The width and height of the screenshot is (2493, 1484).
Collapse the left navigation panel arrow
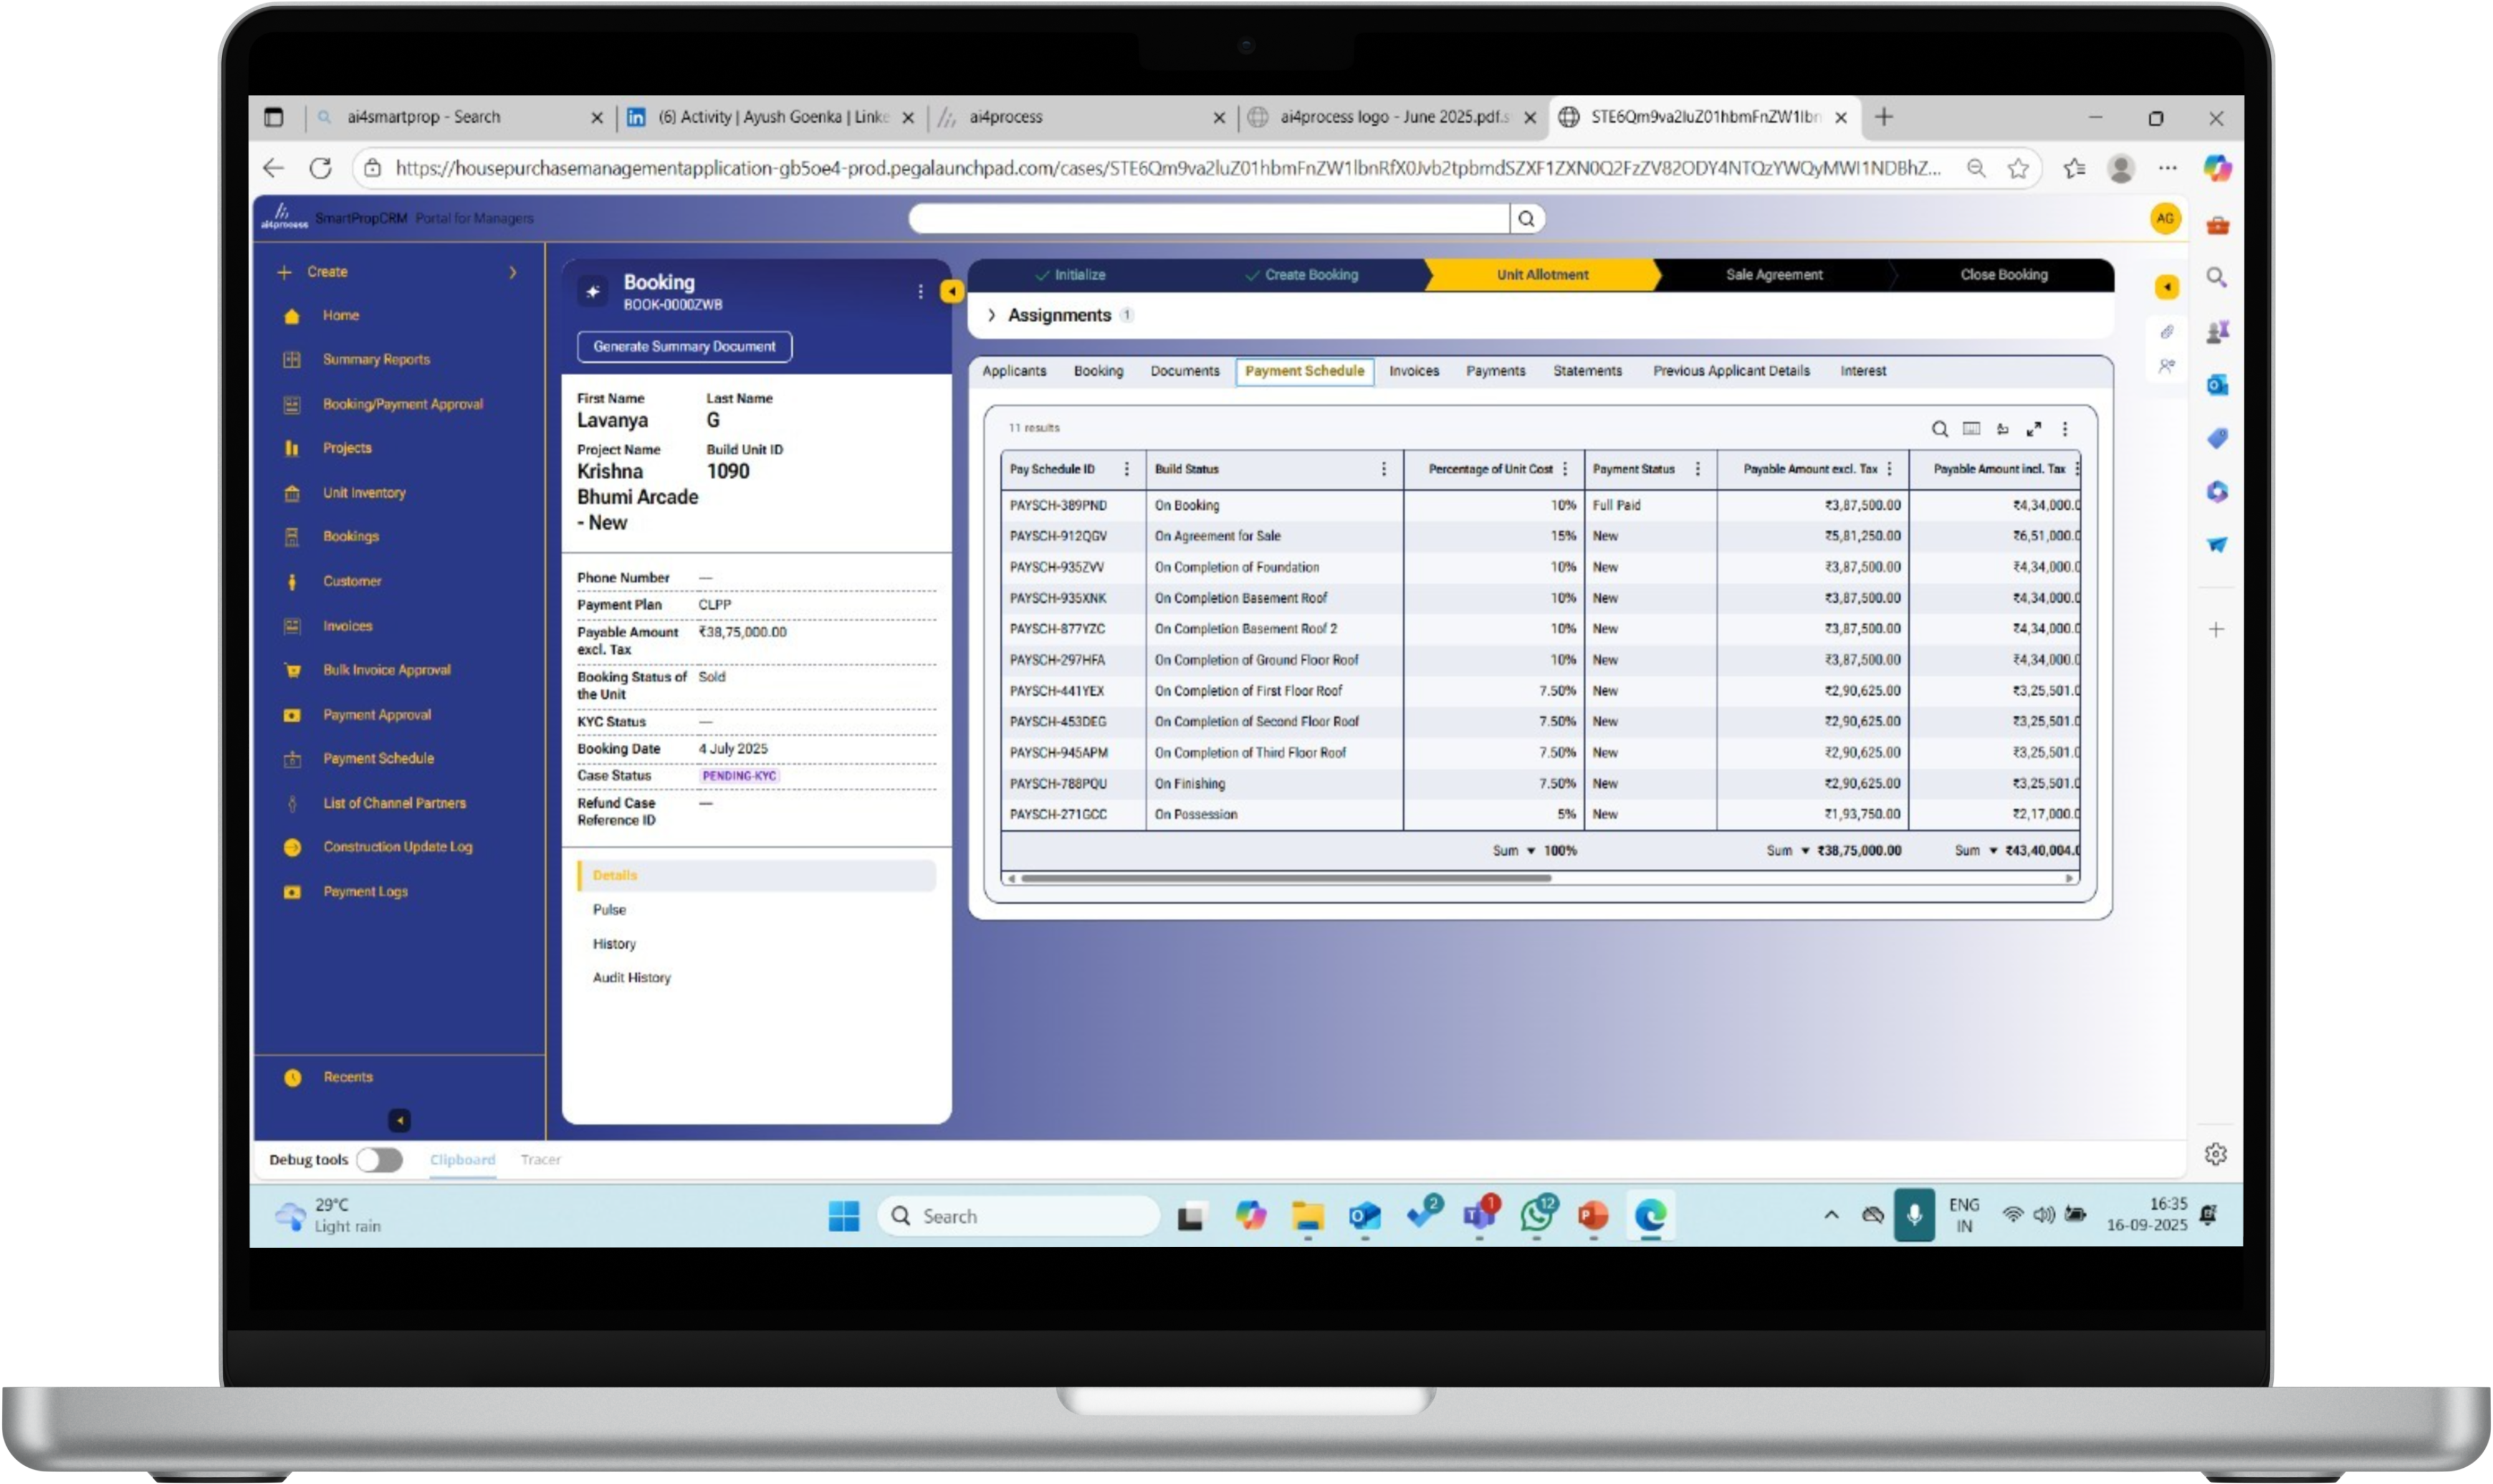pos(399,1120)
